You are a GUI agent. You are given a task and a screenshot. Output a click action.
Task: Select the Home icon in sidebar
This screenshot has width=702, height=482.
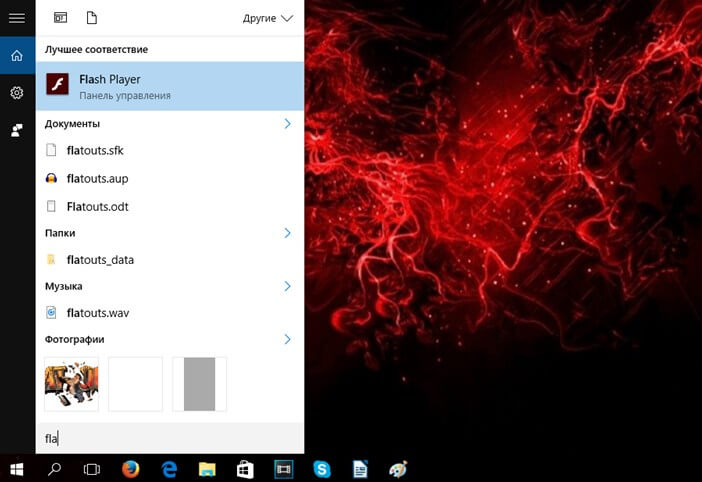[17, 55]
